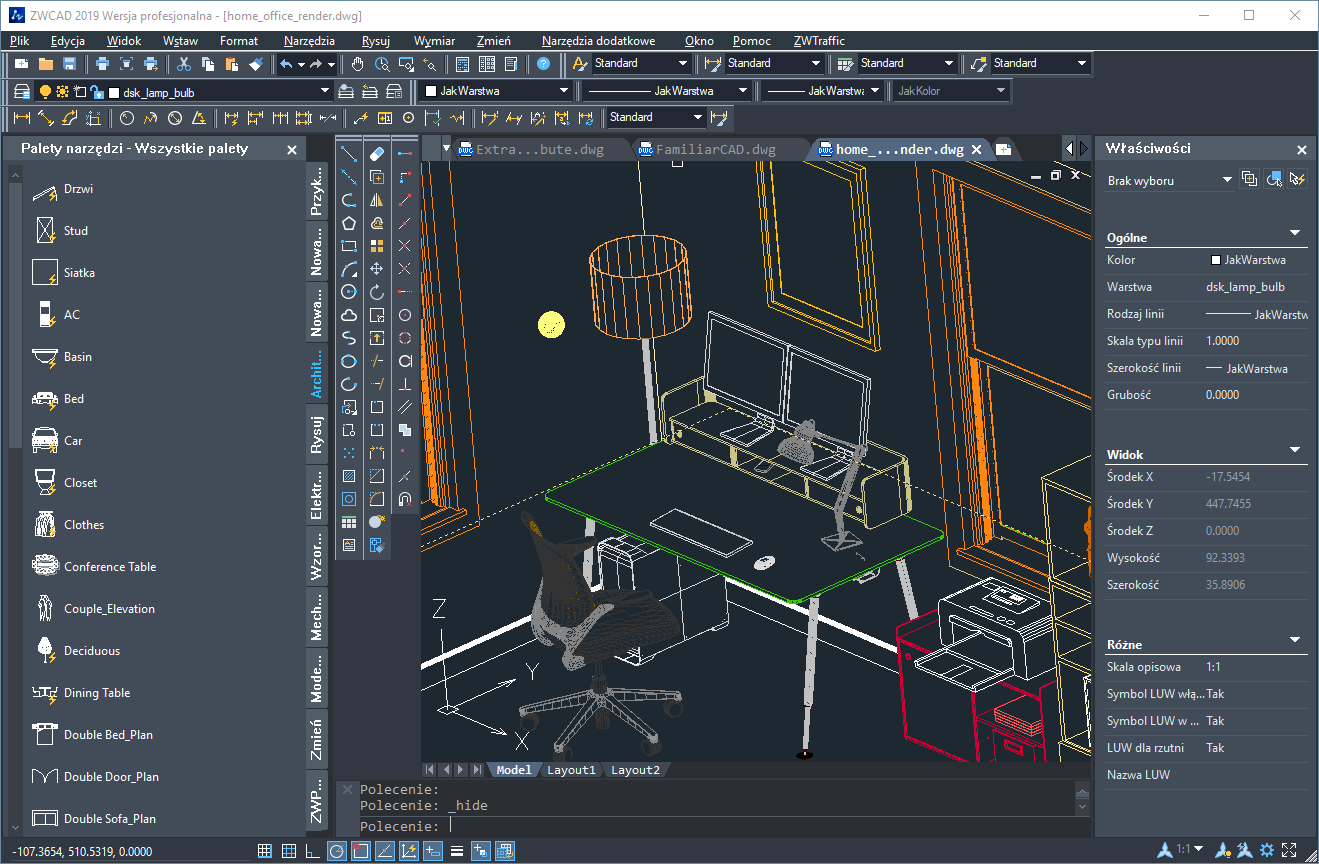Toggle polar tracking in the status bar
Image resolution: width=1319 pixels, height=864 pixels.
[336, 850]
